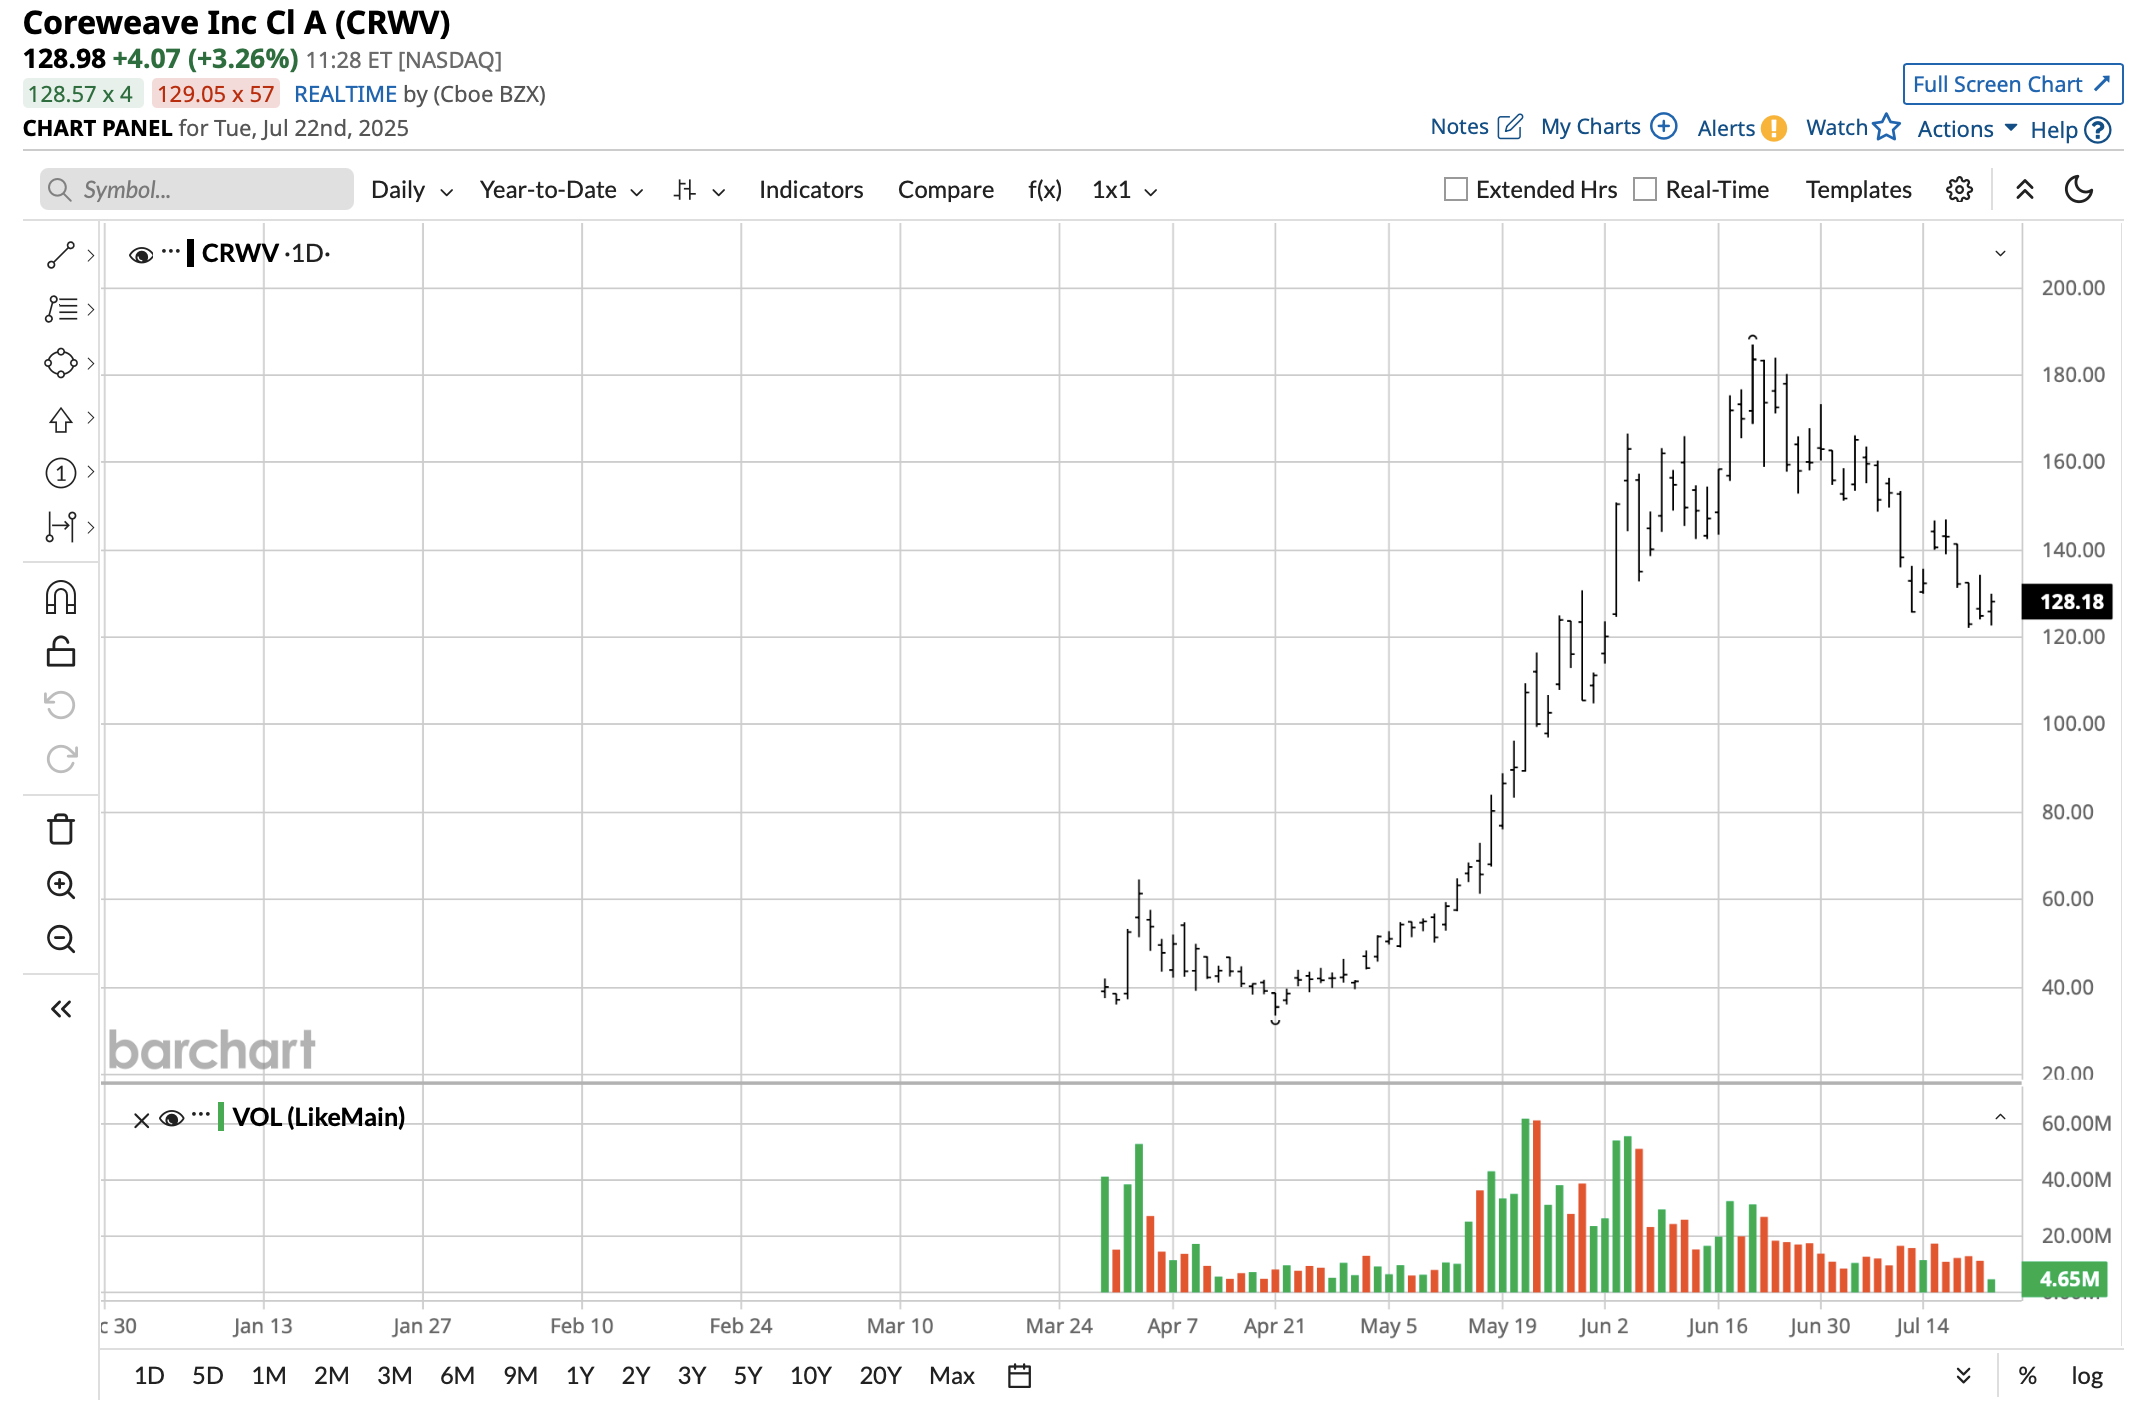Set range to 5Y
The height and width of the screenshot is (1408, 2138).
point(747,1376)
